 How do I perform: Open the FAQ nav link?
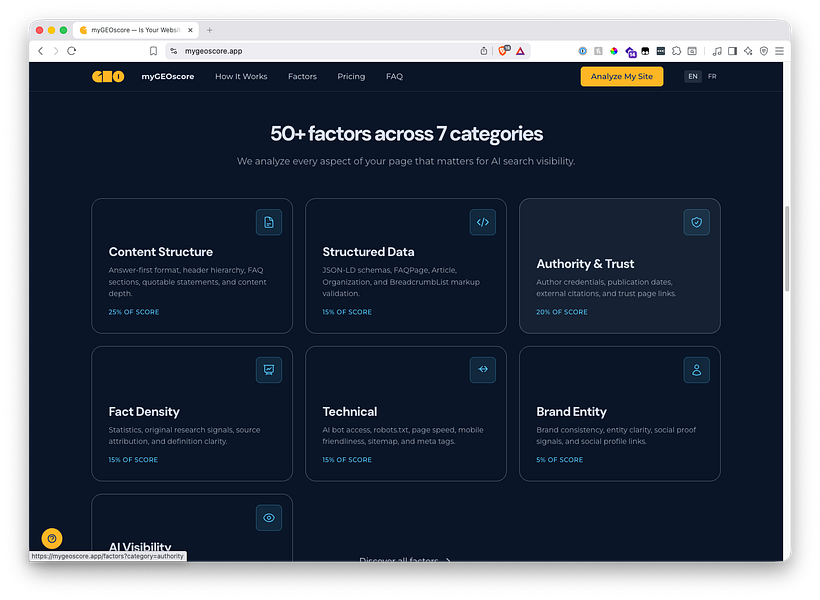(x=394, y=76)
